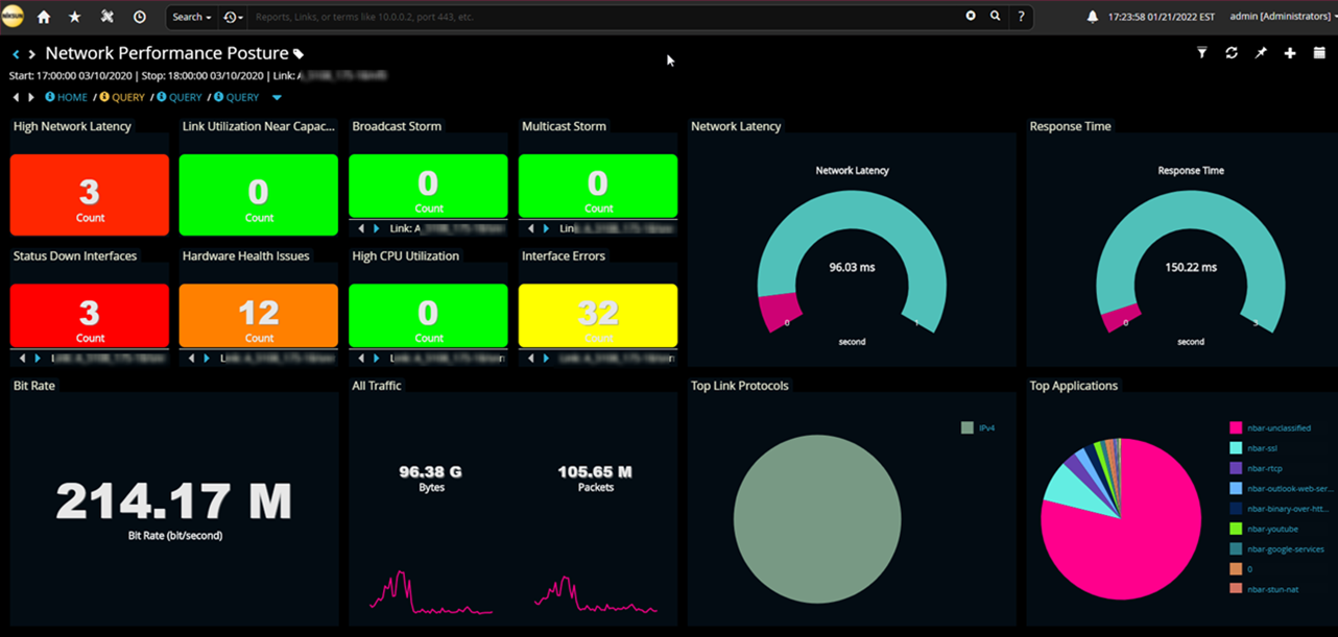This screenshot has height=637, width=1338.
Task: Click next link arrow under High CPU Utilization
Action: pyautogui.click(x=377, y=358)
